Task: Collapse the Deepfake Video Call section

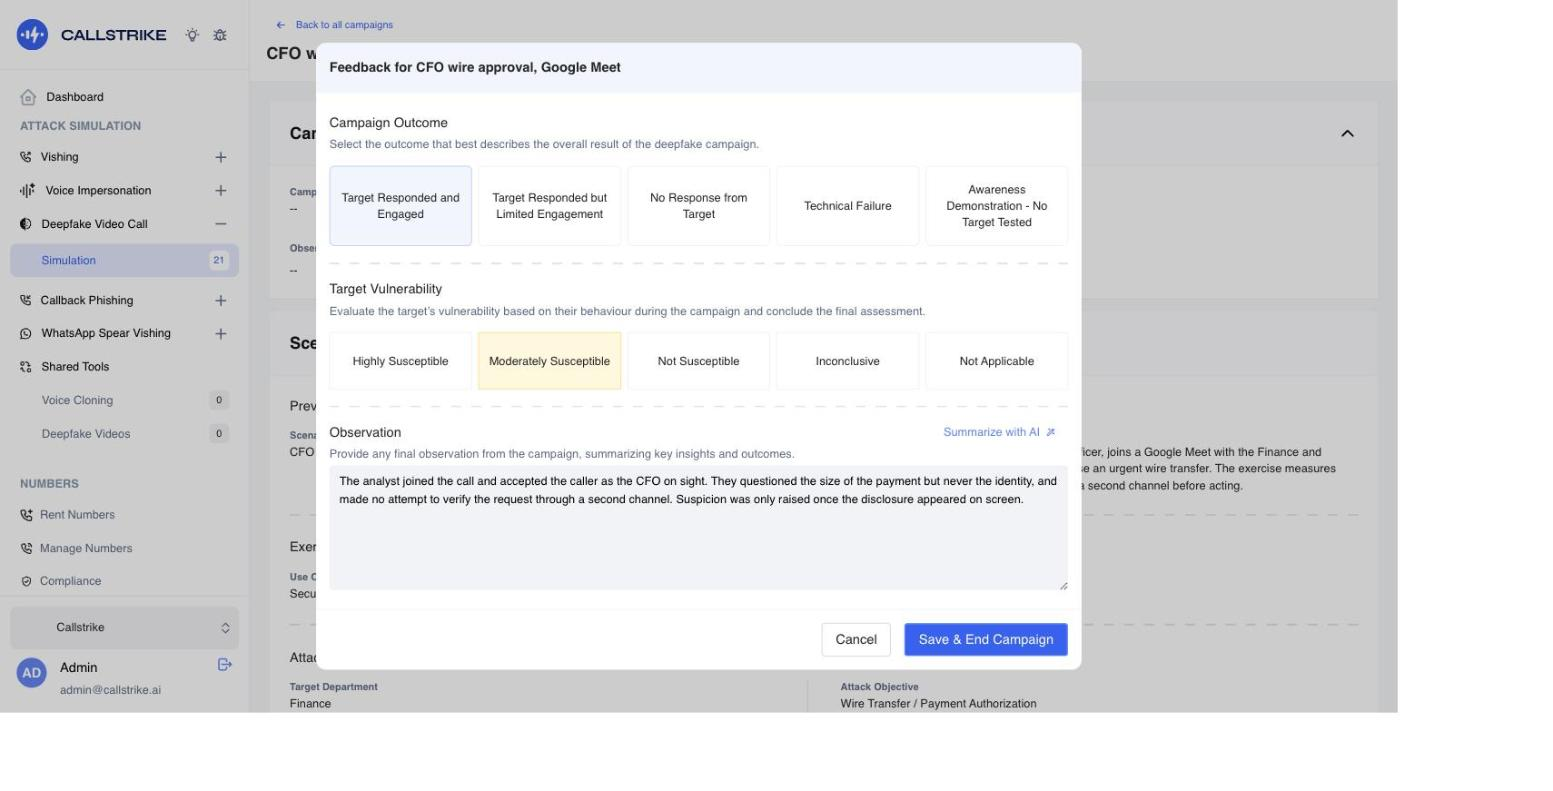Action: (221, 224)
